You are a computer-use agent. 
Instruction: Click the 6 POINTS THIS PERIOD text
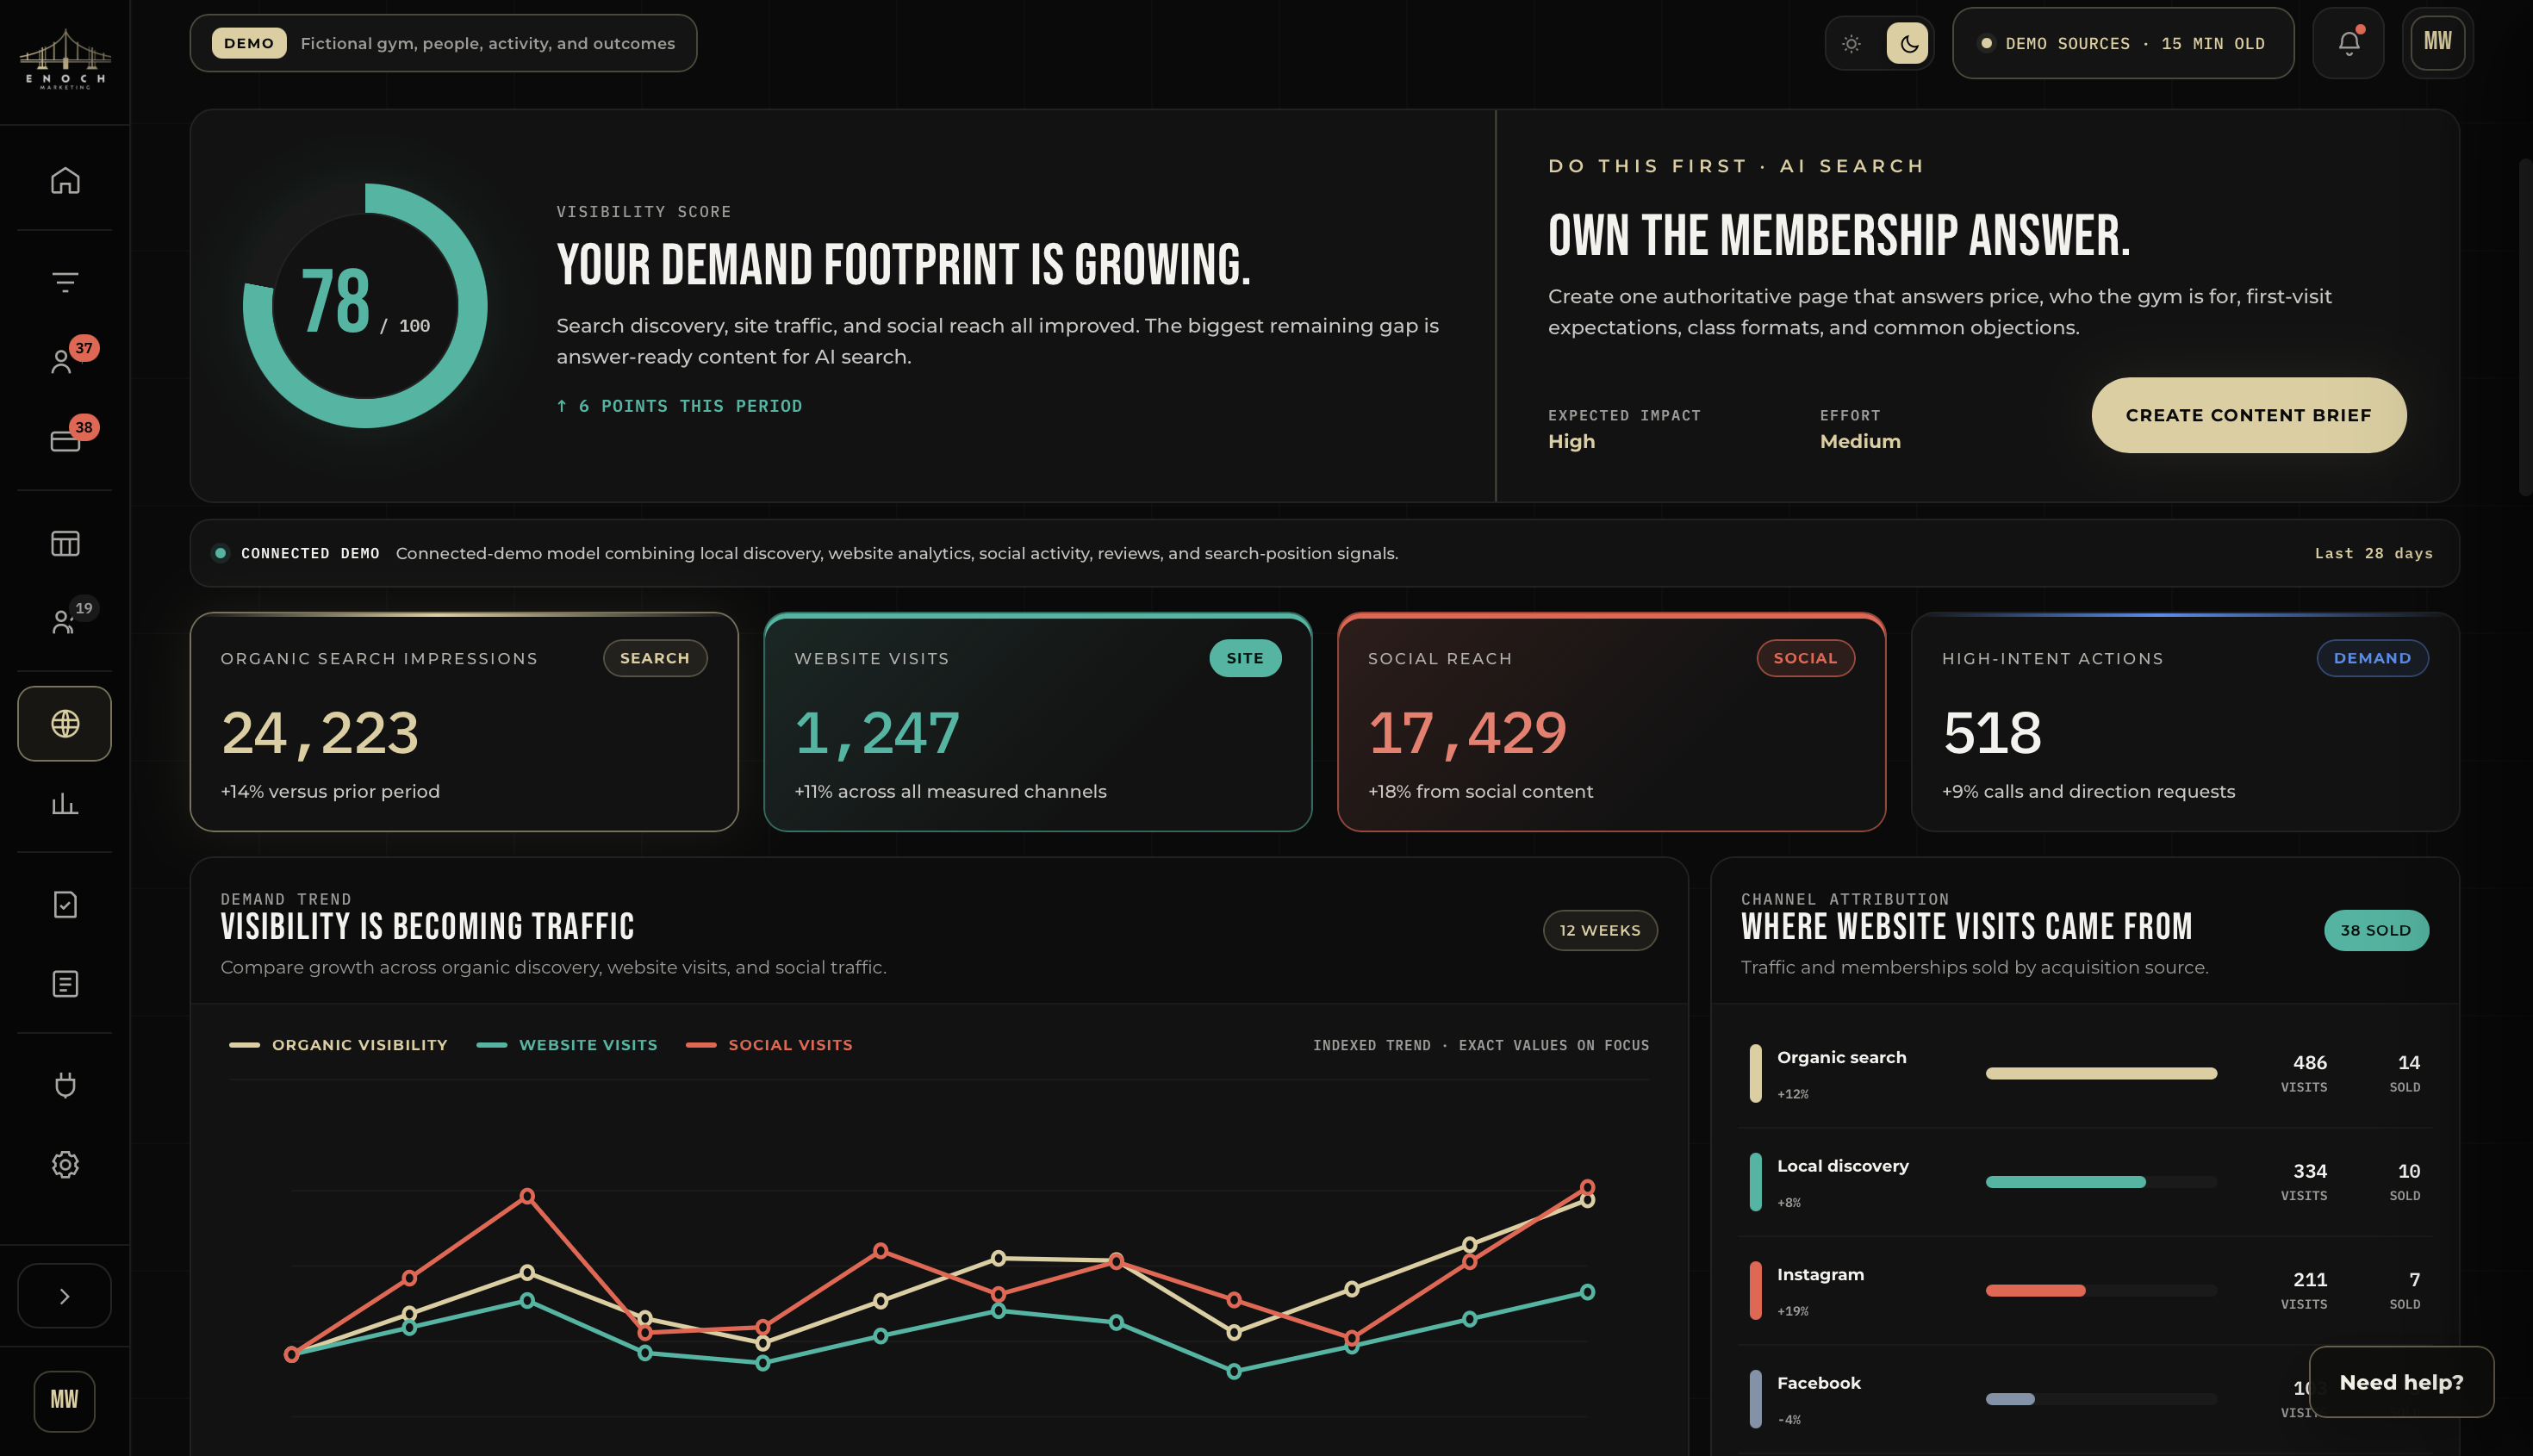tap(679, 406)
